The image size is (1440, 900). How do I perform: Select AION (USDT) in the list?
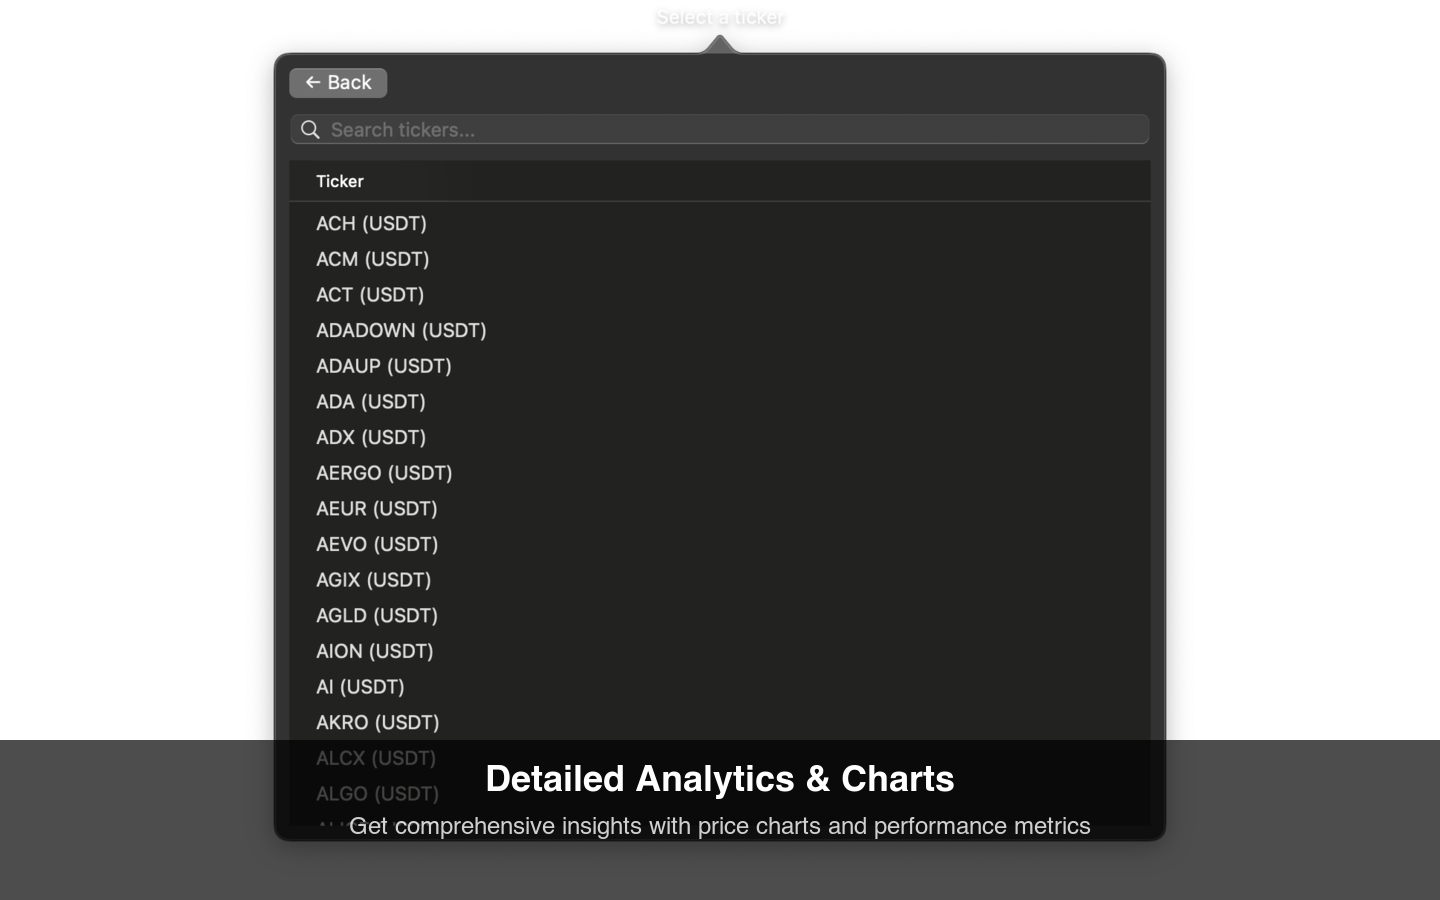(x=720, y=651)
